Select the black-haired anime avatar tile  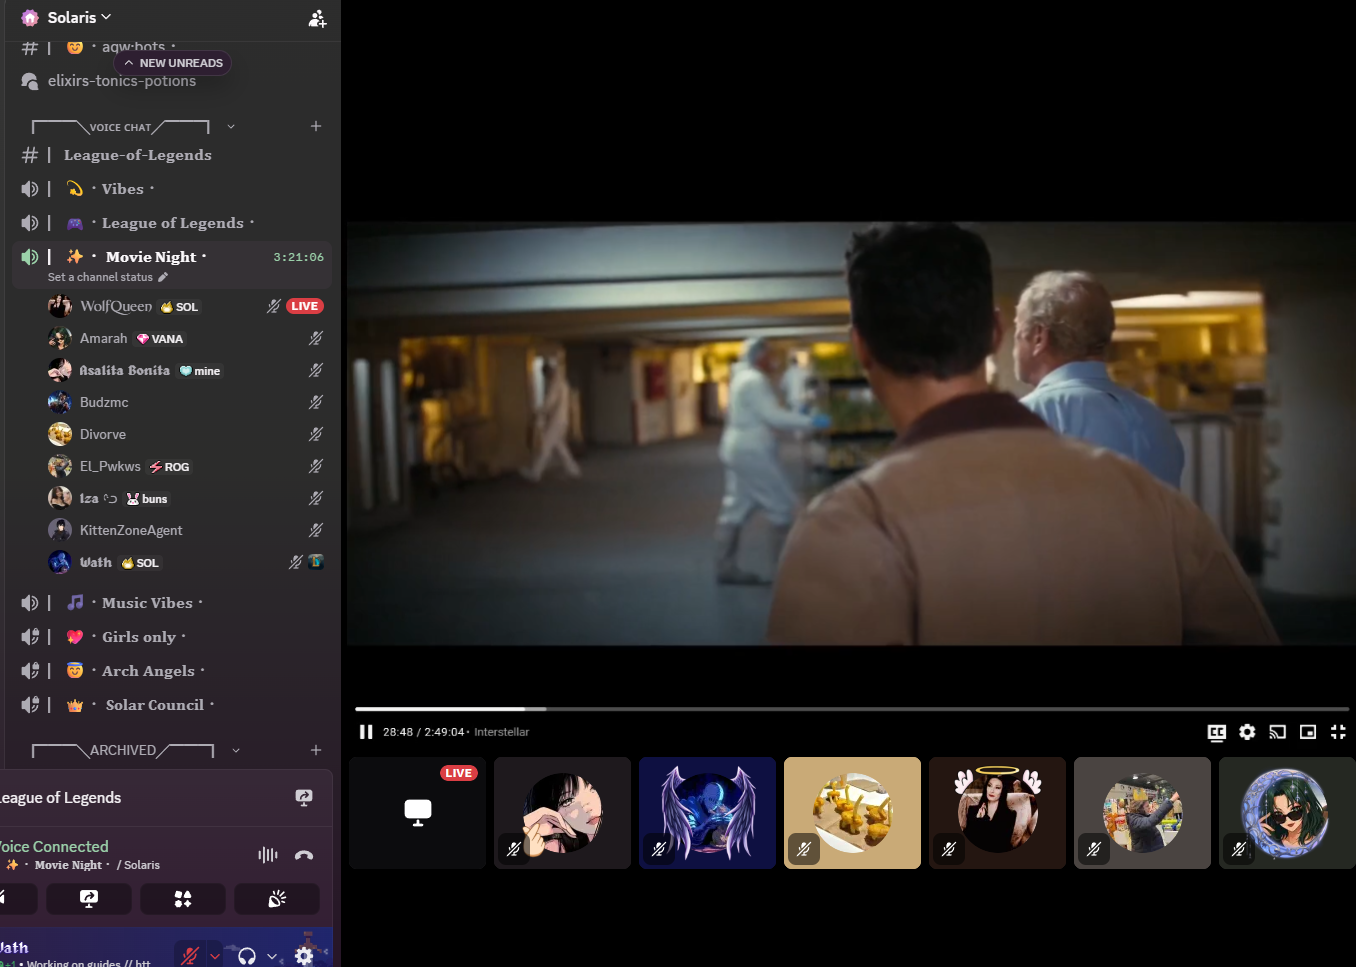(x=563, y=813)
